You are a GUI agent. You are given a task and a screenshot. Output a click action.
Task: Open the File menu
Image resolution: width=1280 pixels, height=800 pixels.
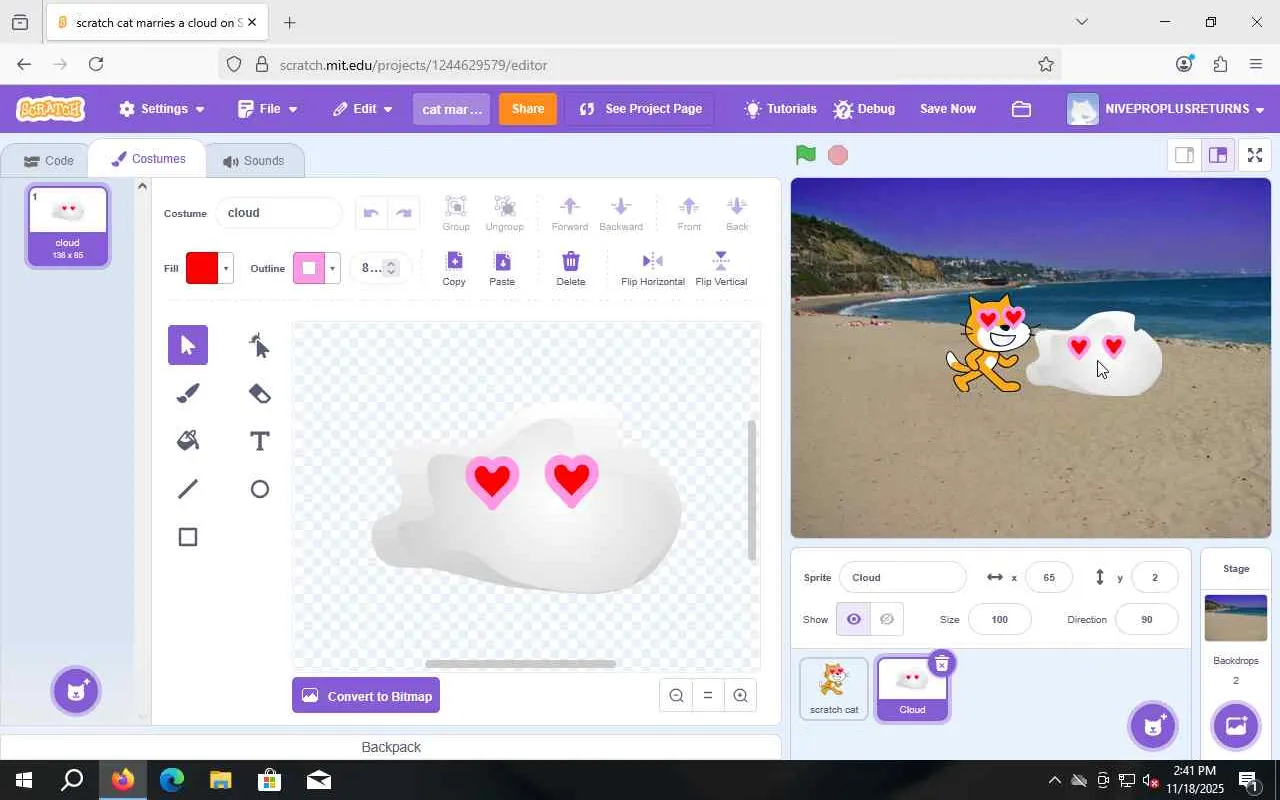(x=268, y=109)
